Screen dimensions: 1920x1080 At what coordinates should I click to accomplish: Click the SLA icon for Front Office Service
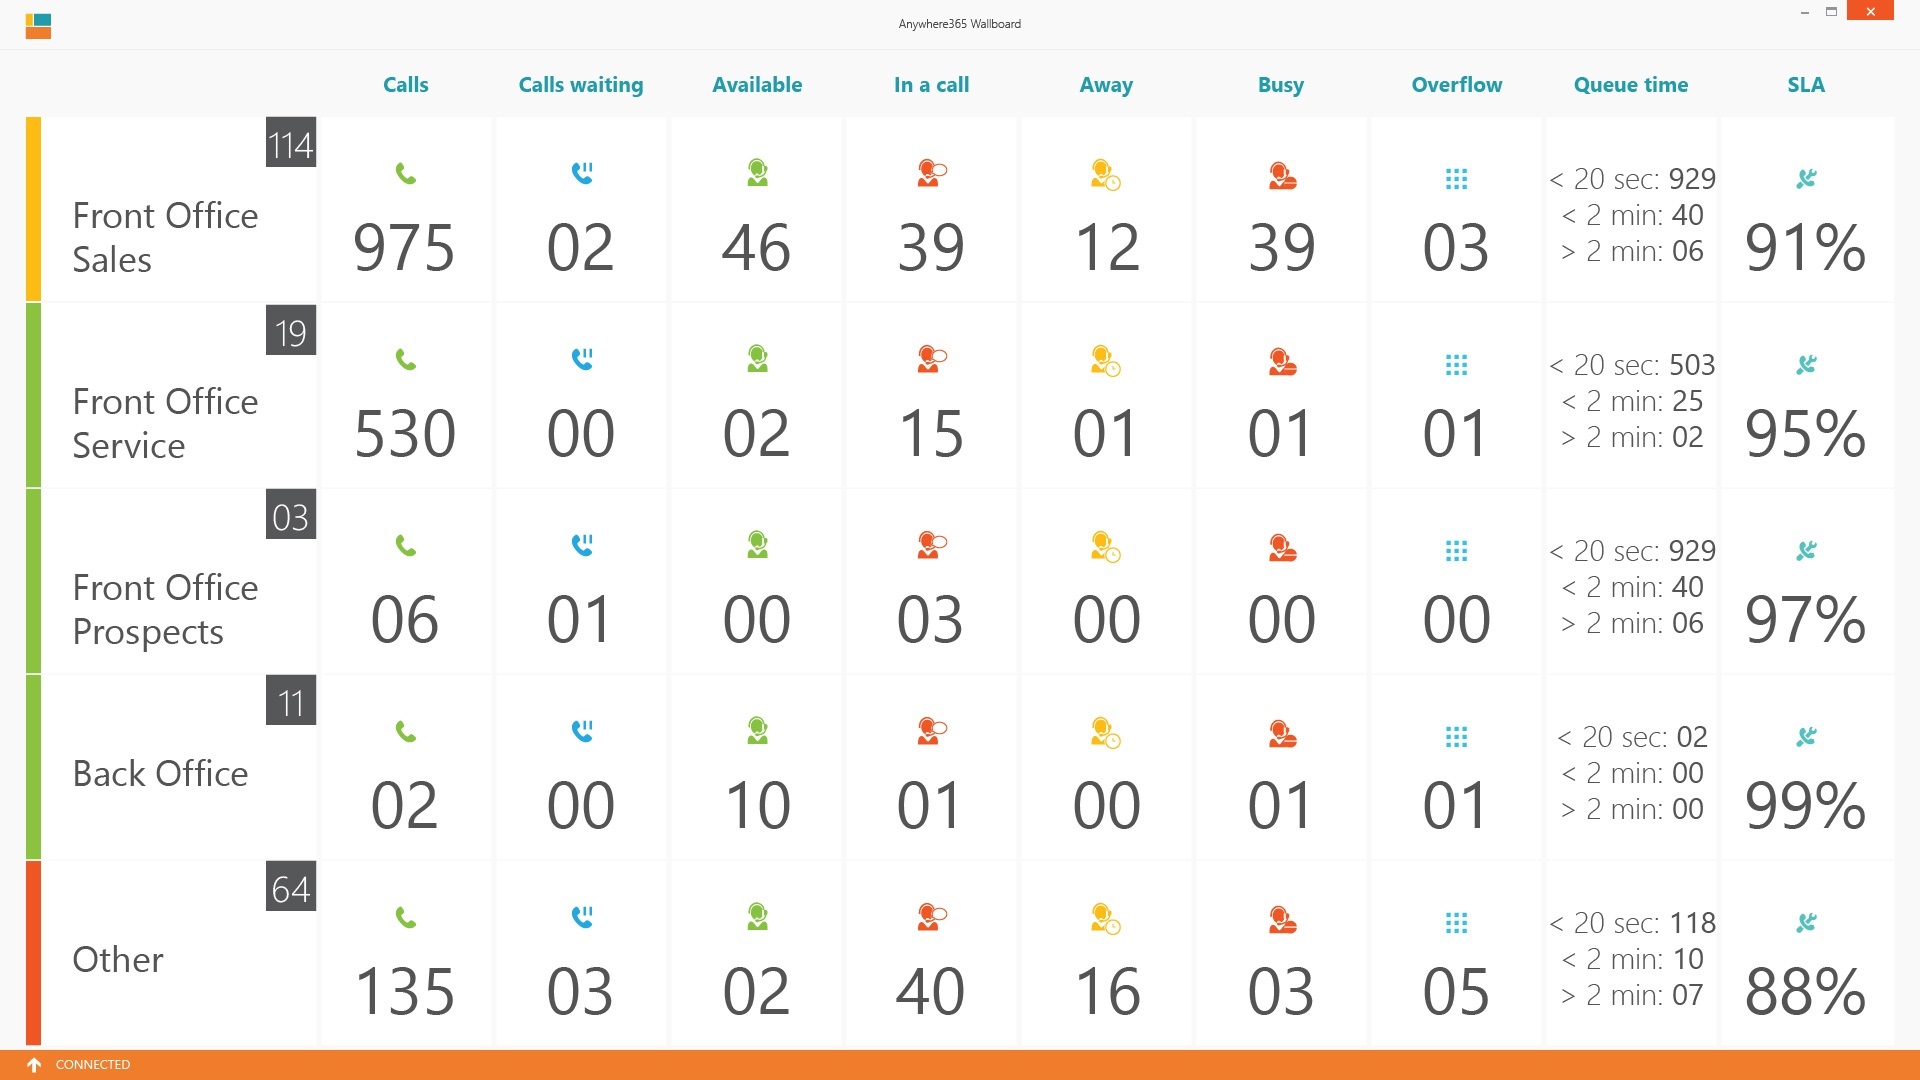(1806, 364)
